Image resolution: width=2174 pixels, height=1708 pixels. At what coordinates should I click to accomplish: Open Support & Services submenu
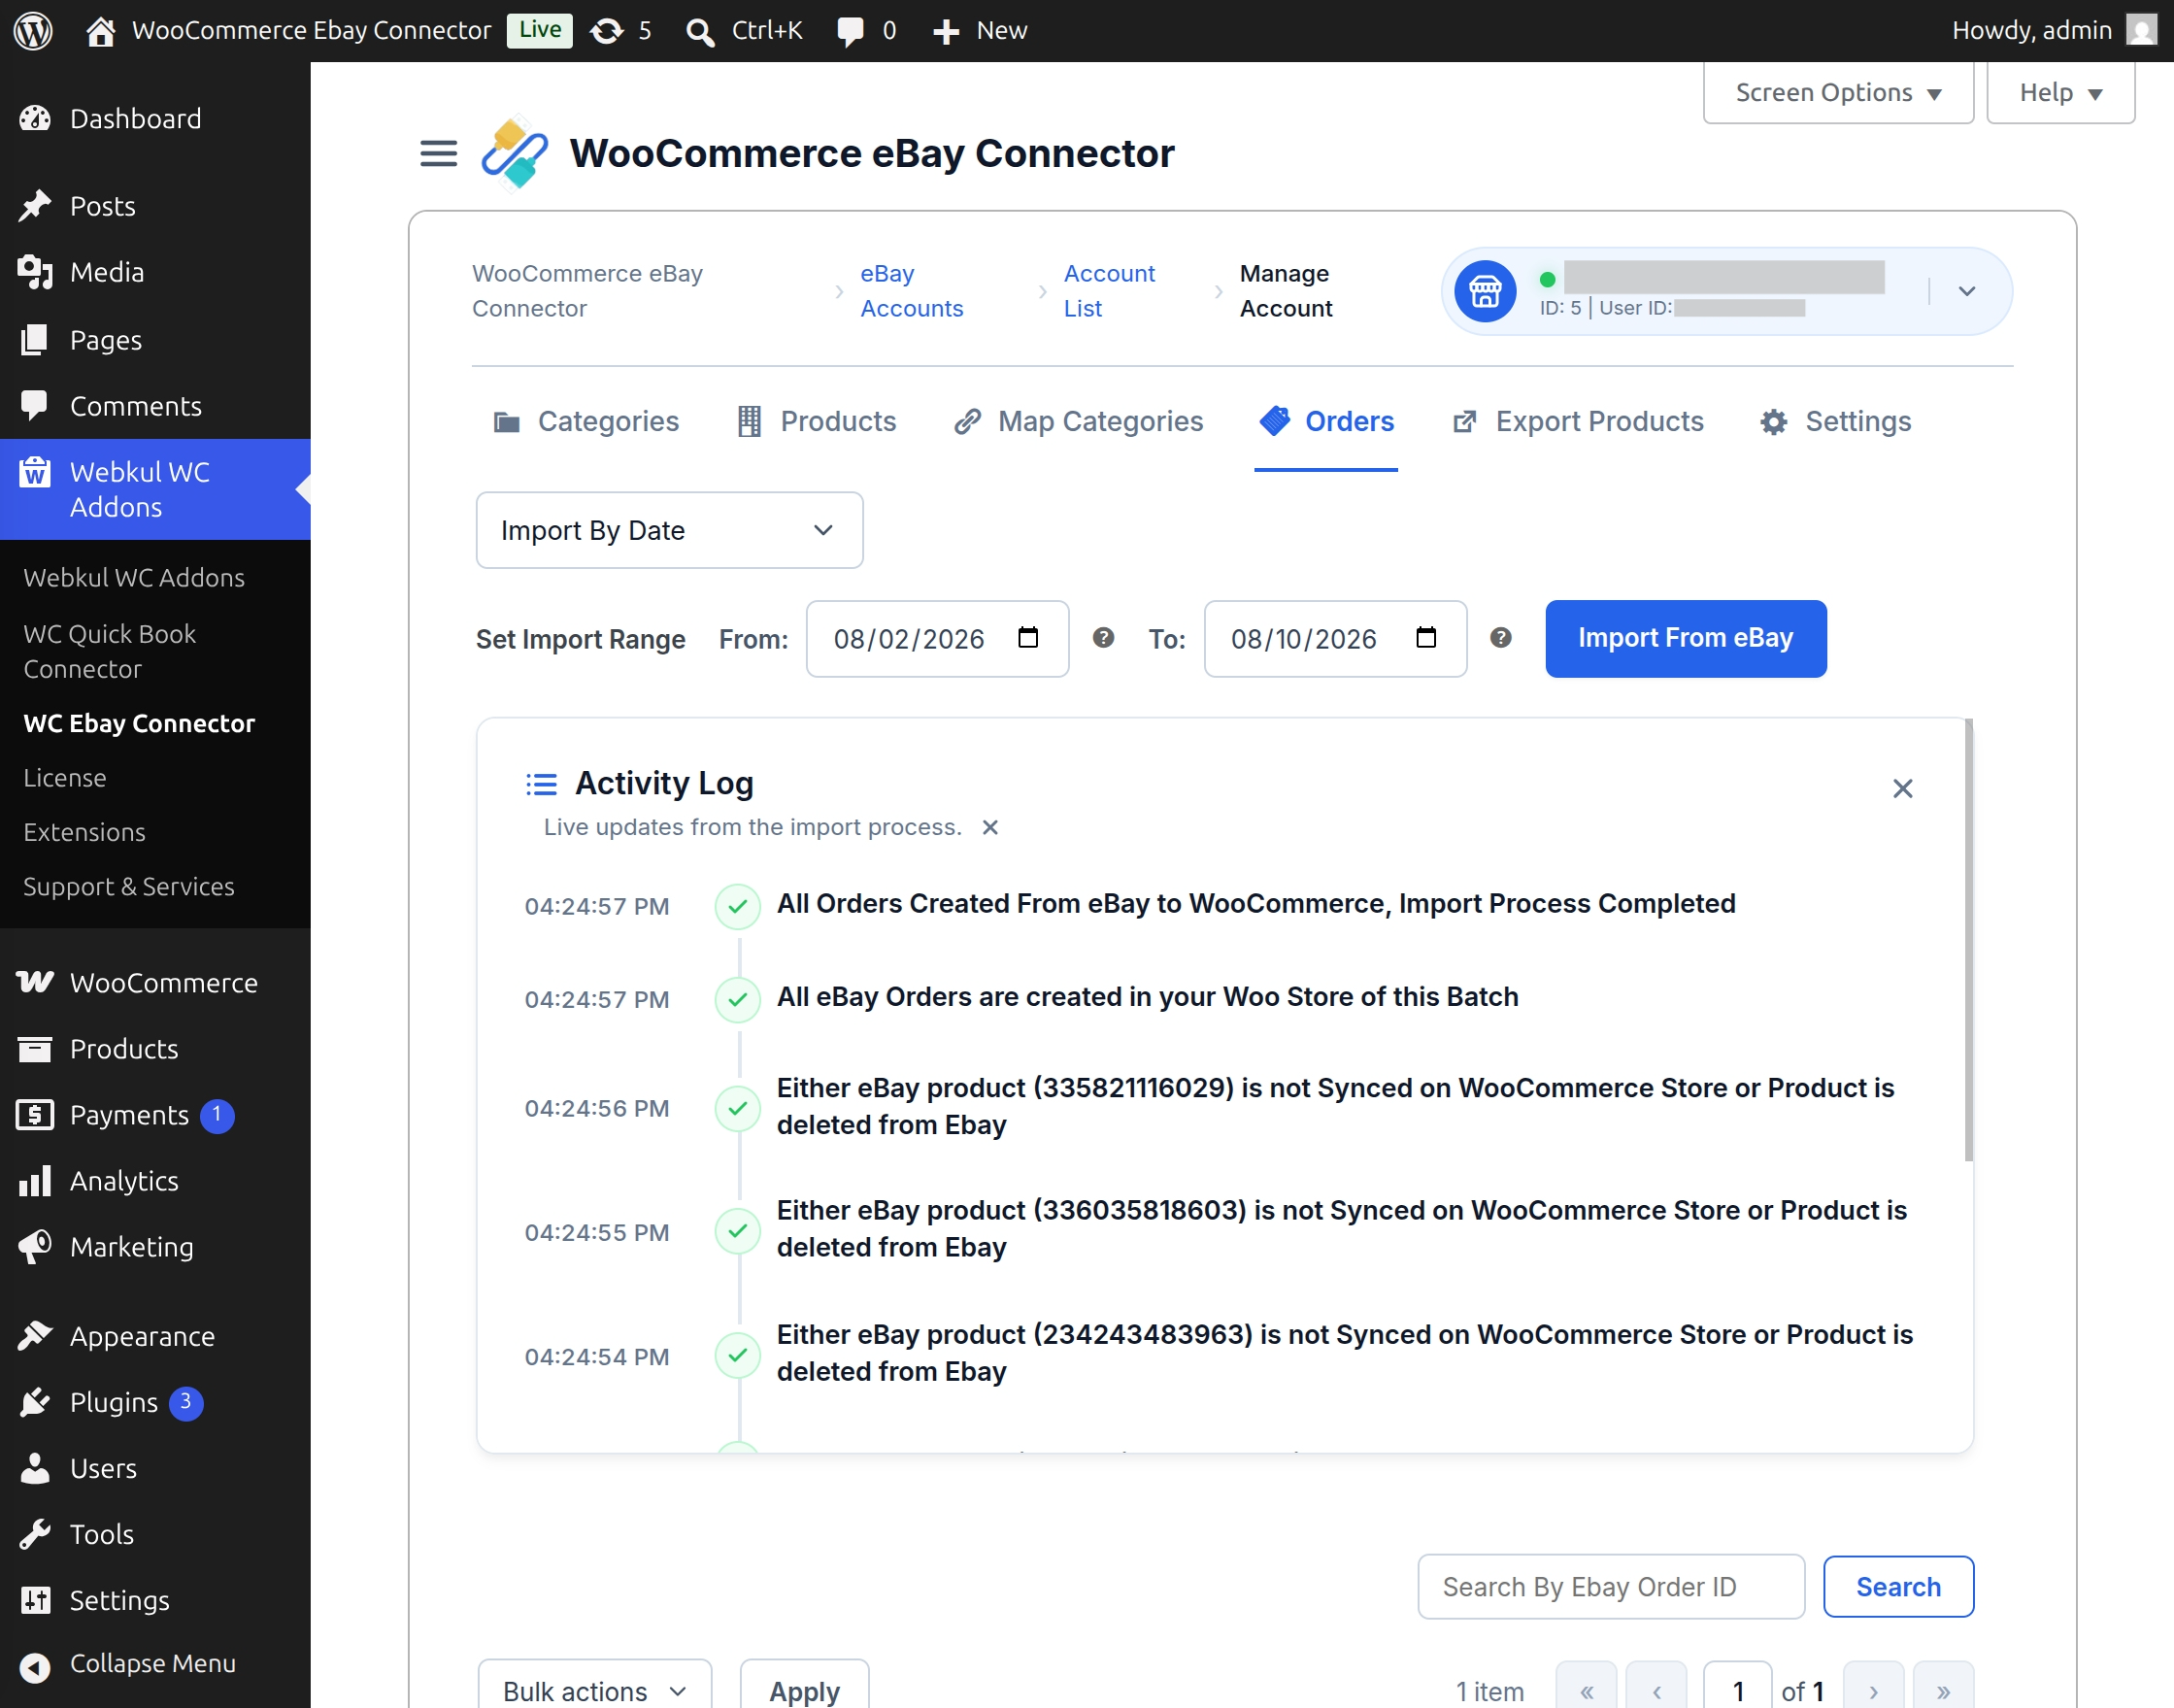[x=129, y=886]
